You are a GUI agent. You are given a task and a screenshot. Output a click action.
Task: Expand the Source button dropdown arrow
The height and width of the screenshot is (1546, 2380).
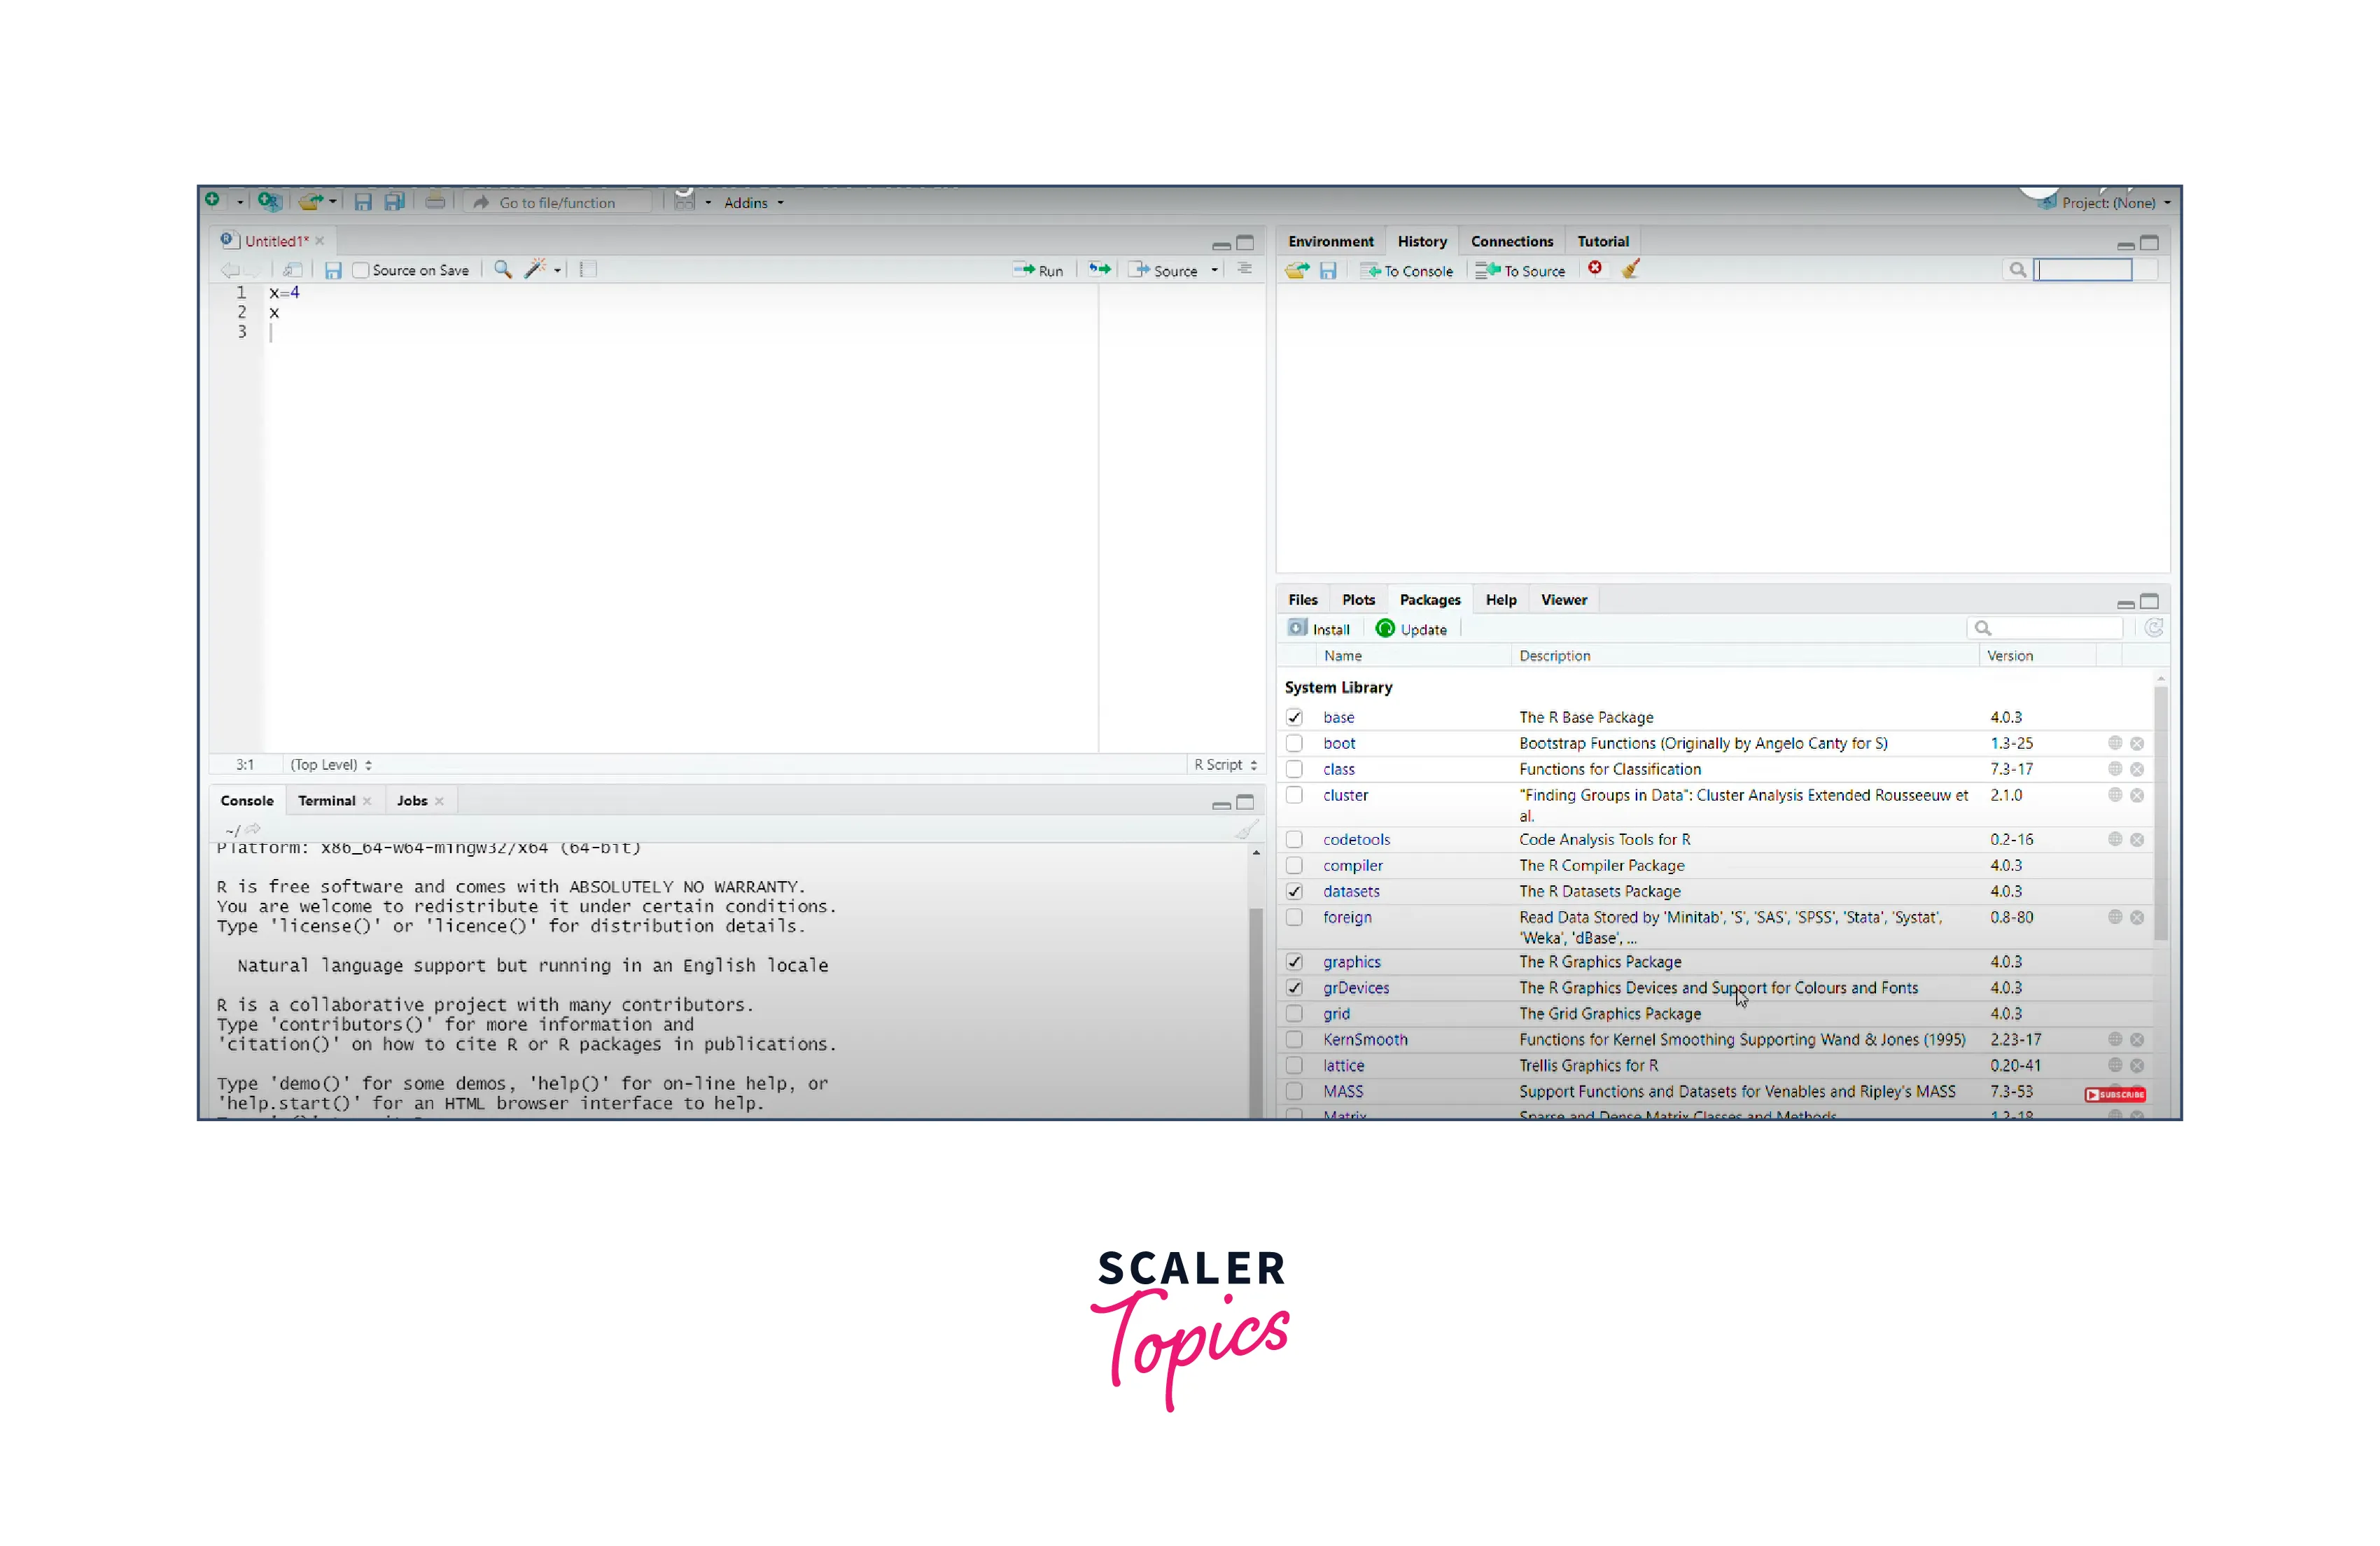pyautogui.click(x=1214, y=270)
